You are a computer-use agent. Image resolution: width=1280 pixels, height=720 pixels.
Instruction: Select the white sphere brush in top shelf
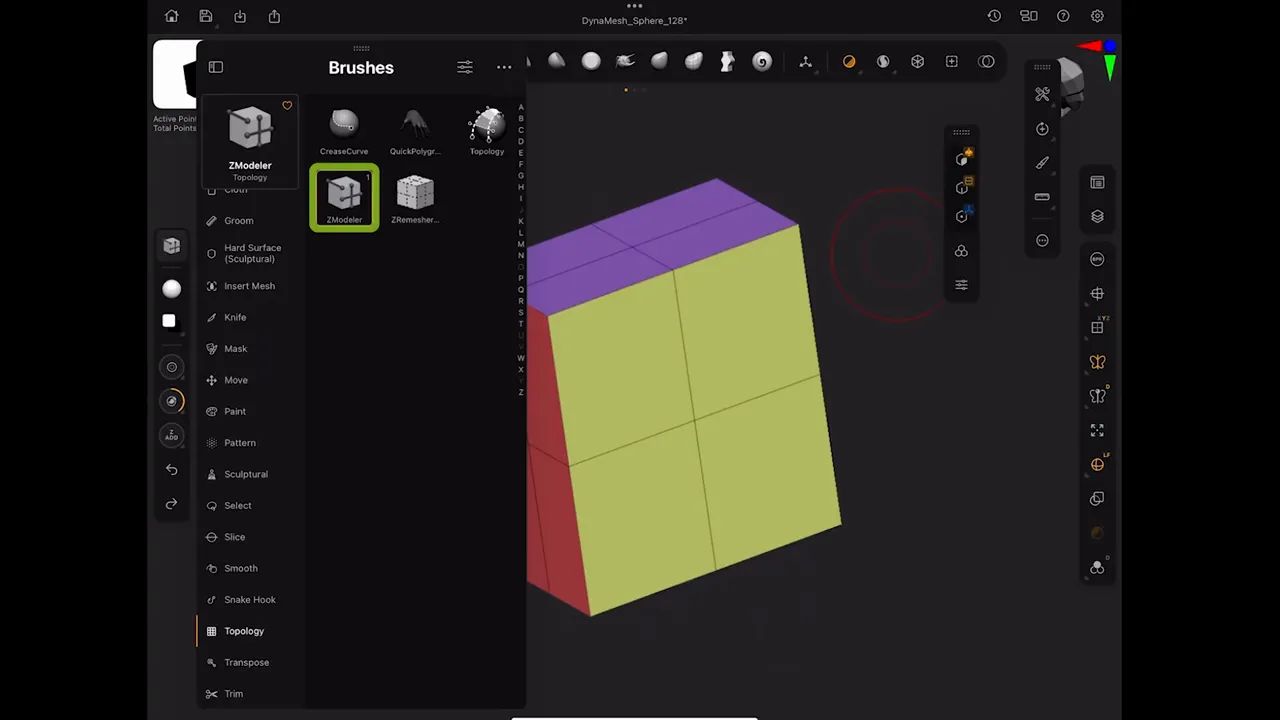tap(591, 62)
